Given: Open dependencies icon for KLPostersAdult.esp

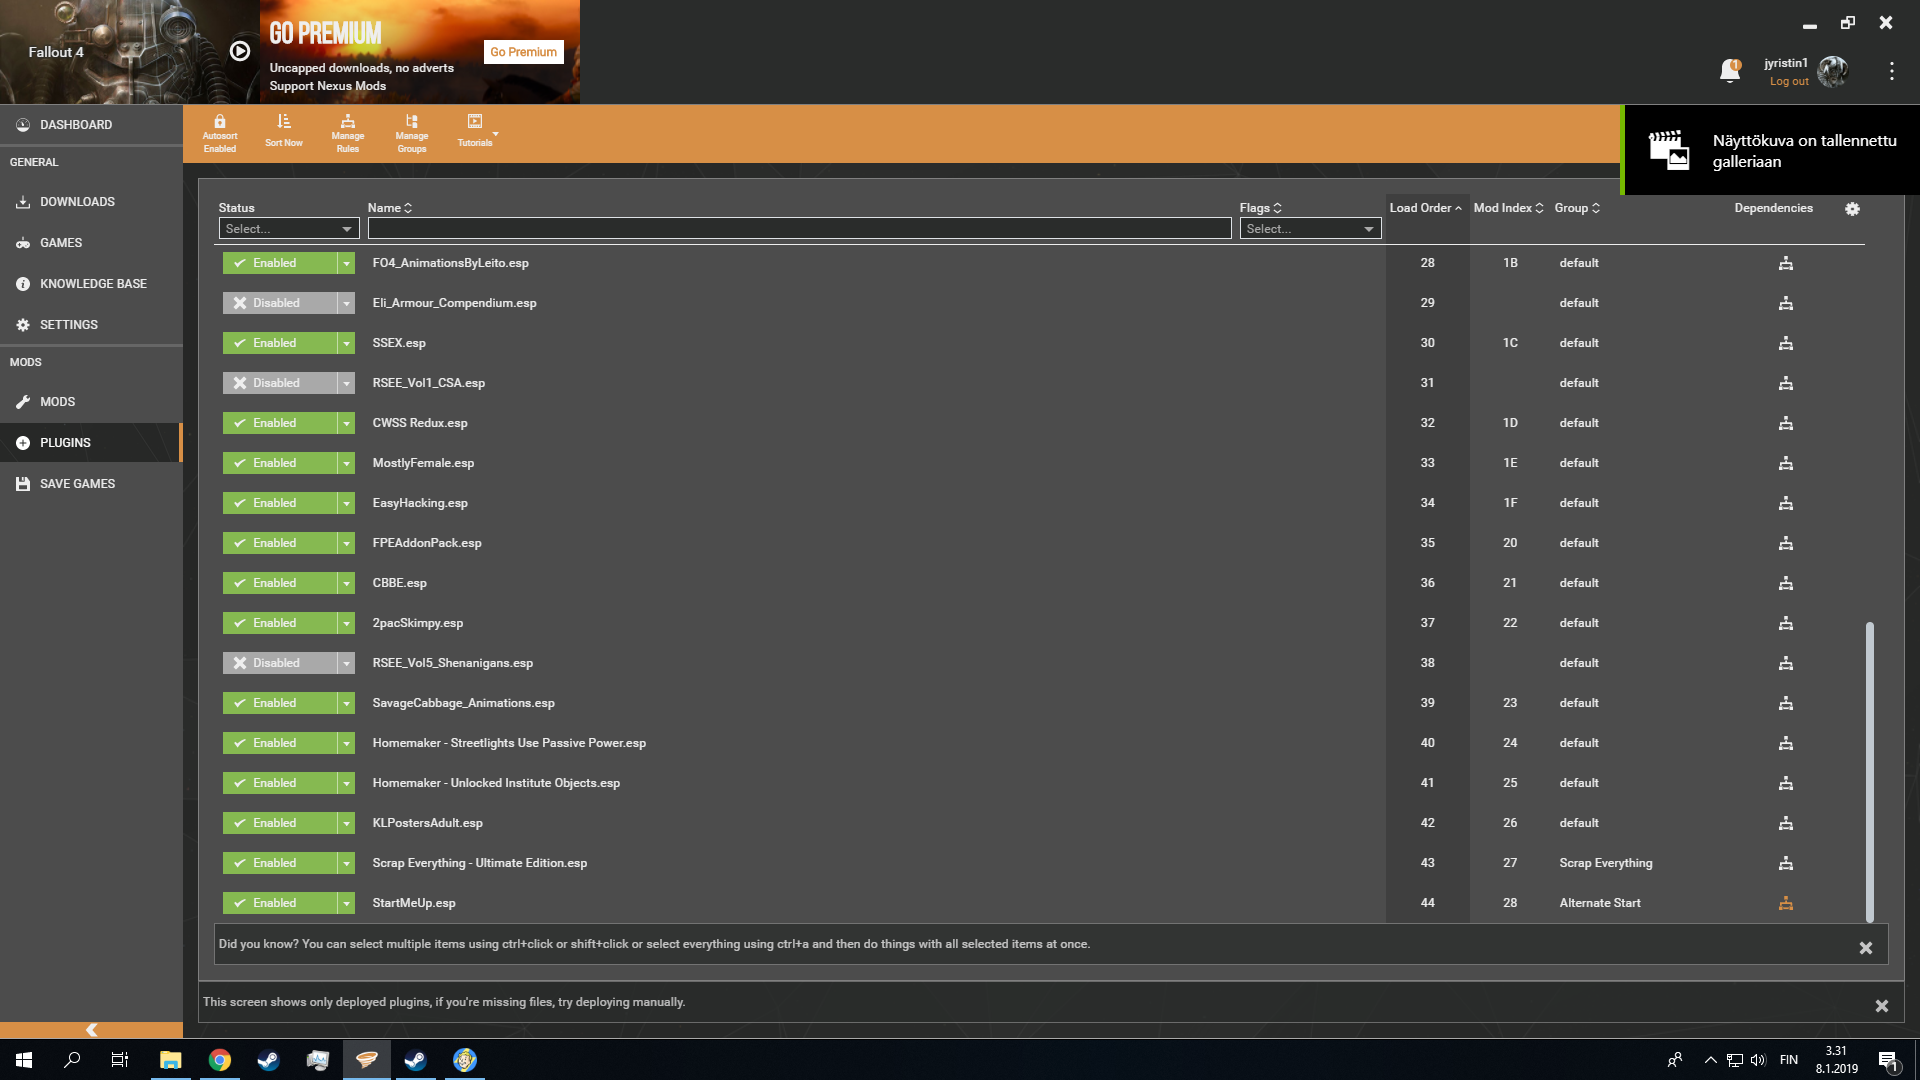Looking at the screenshot, I should [1786, 823].
